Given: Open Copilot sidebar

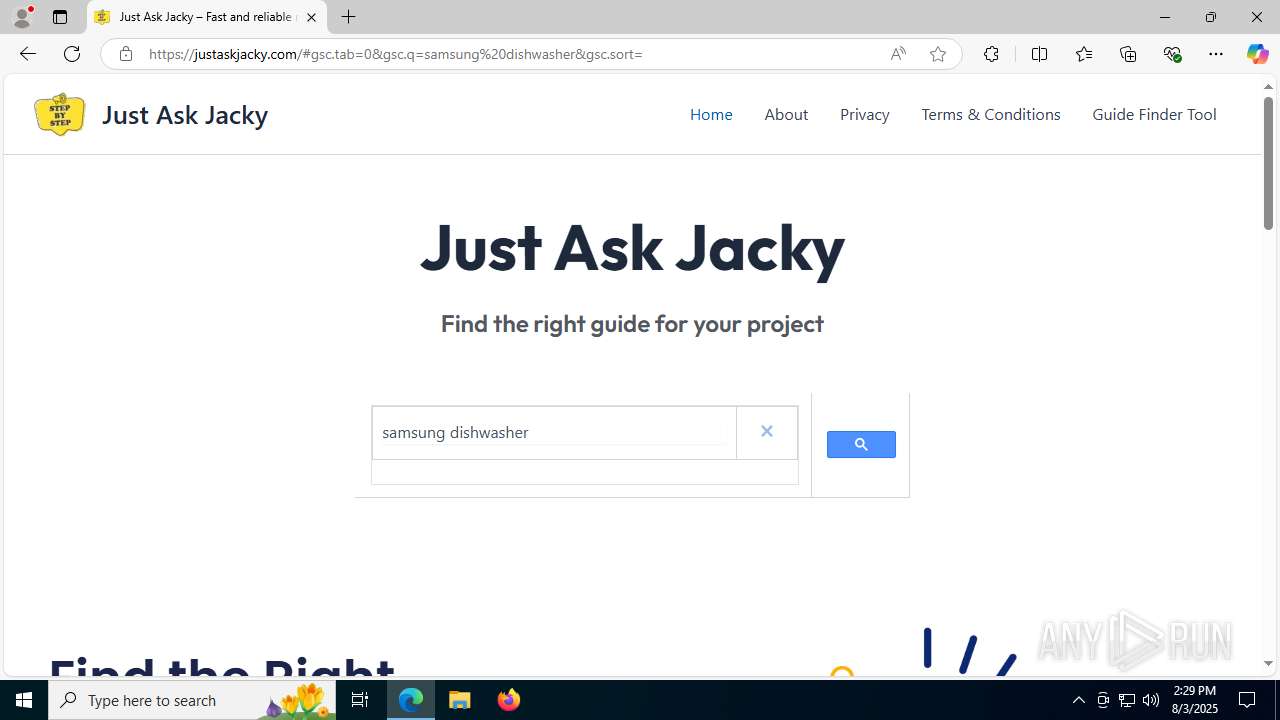Looking at the screenshot, I should click(x=1257, y=54).
